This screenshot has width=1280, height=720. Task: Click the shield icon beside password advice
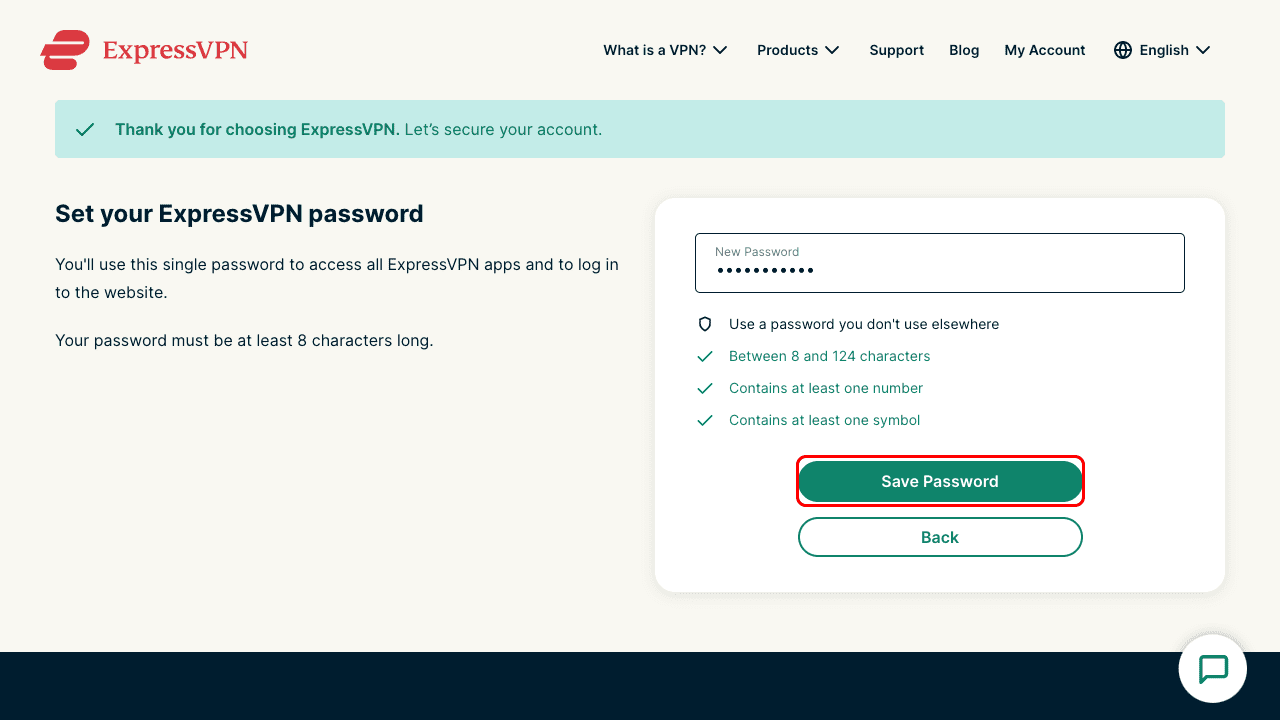(704, 324)
